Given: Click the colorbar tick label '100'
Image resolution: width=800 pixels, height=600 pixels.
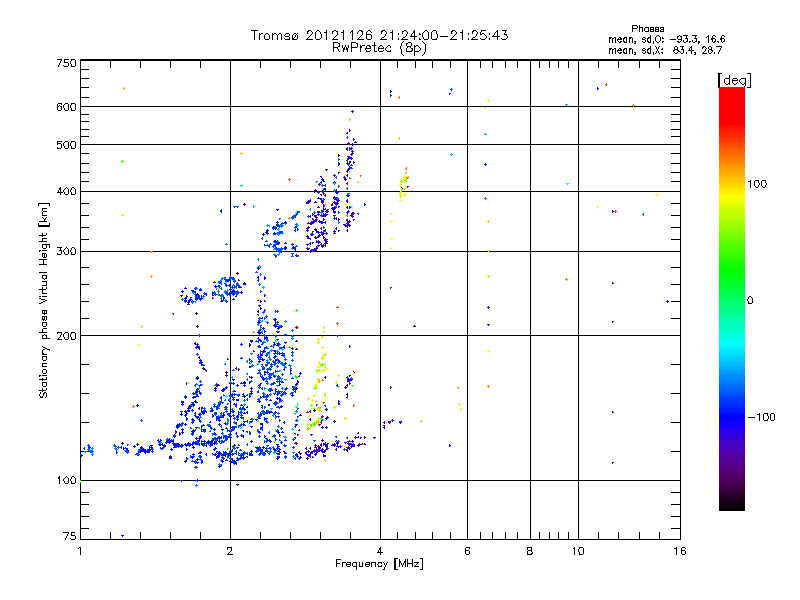Looking at the screenshot, I should coord(757,184).
